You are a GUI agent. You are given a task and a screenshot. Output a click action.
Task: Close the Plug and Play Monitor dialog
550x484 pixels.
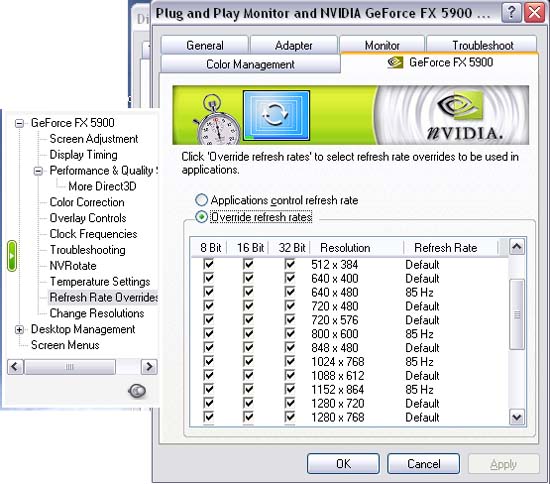tap(534, 13)
